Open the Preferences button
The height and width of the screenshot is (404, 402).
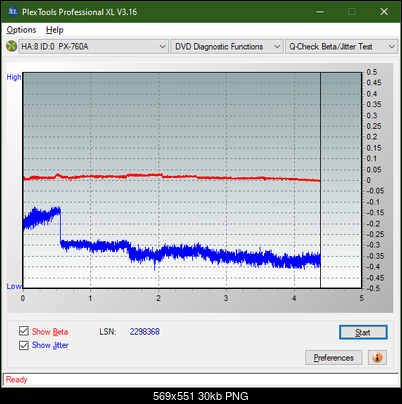pyautogui.click(x=334, y=358)
